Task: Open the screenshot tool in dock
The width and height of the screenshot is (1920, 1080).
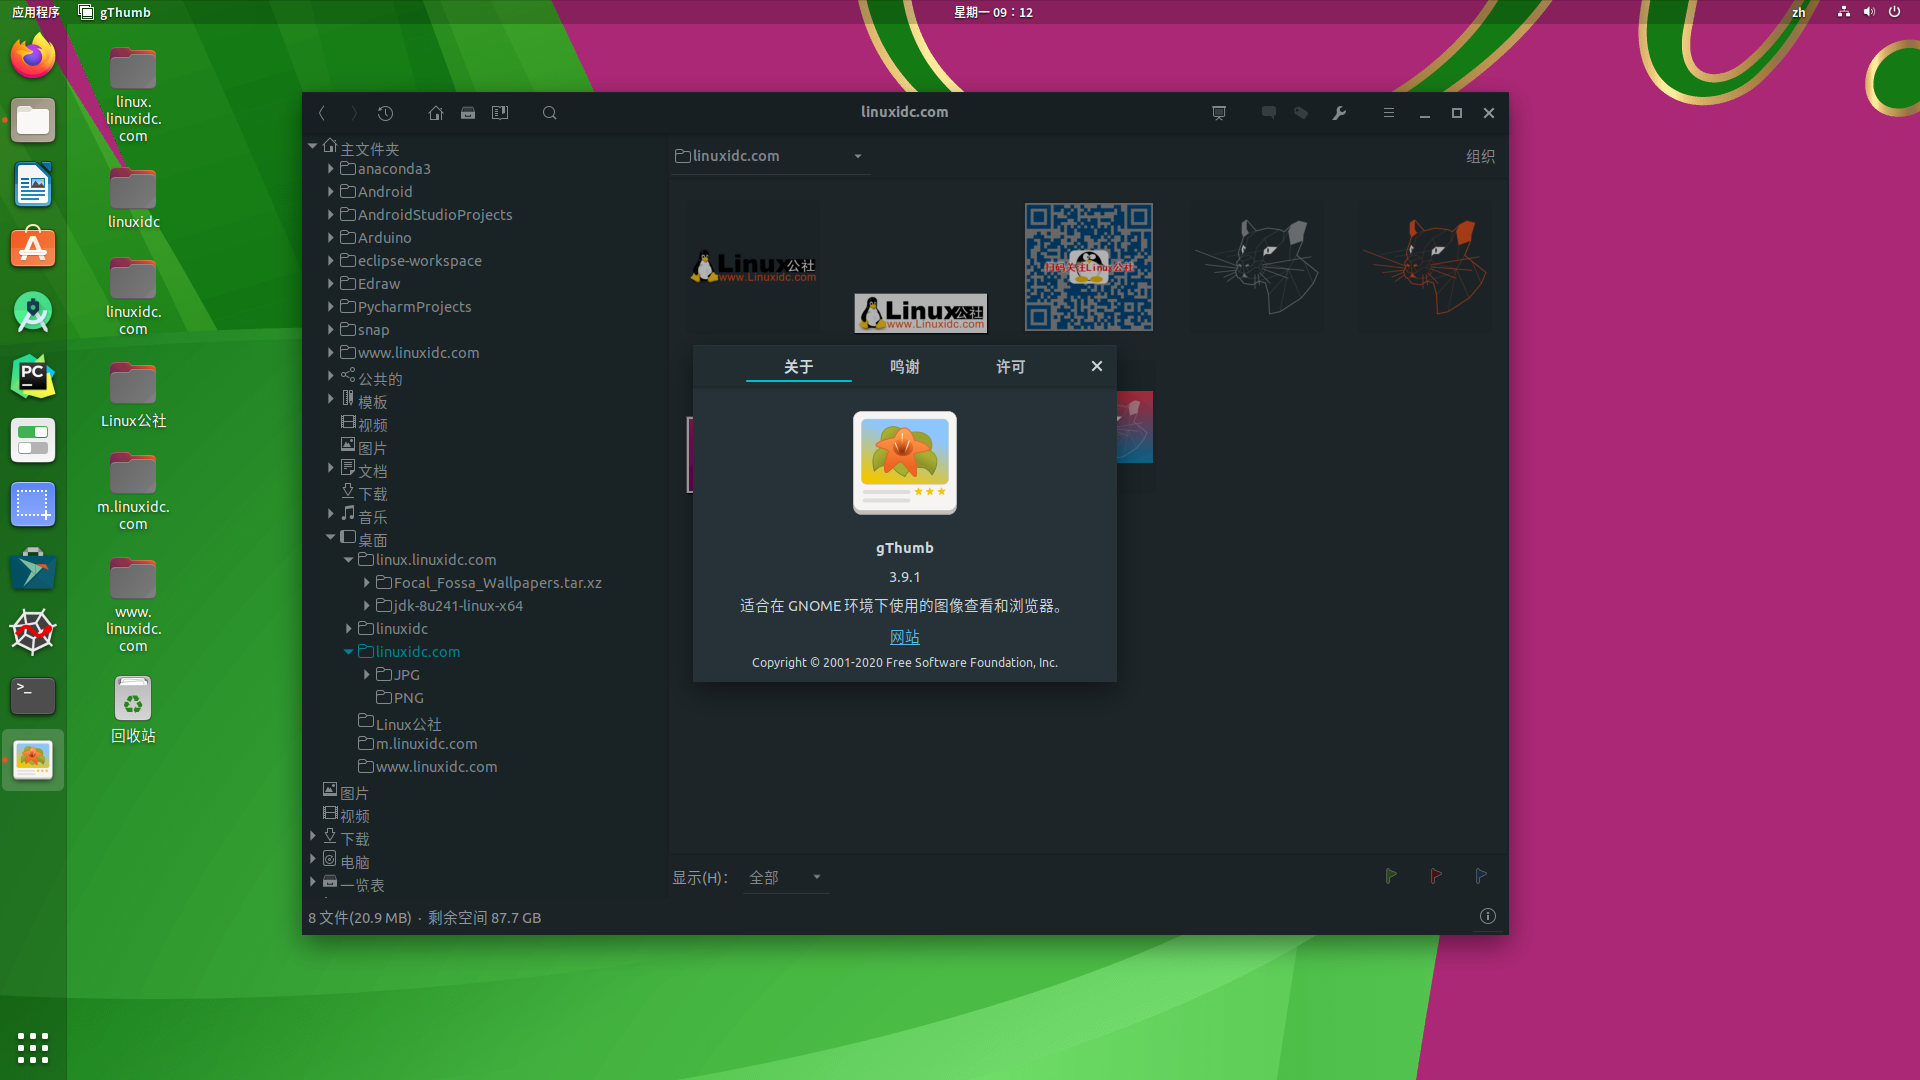Action: click(33, 504)
